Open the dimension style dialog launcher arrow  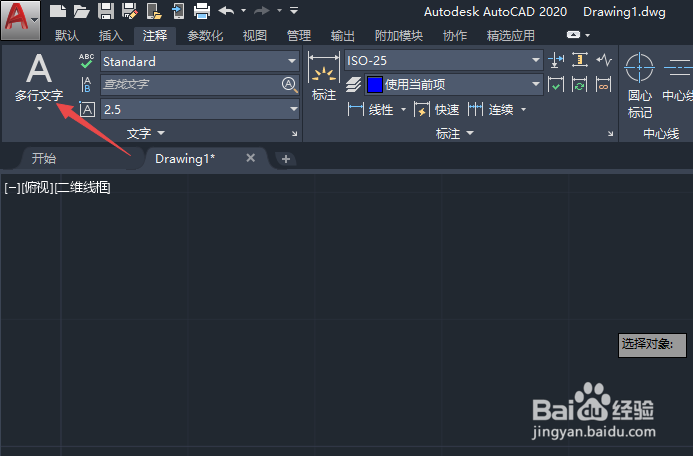click(610, 133)
